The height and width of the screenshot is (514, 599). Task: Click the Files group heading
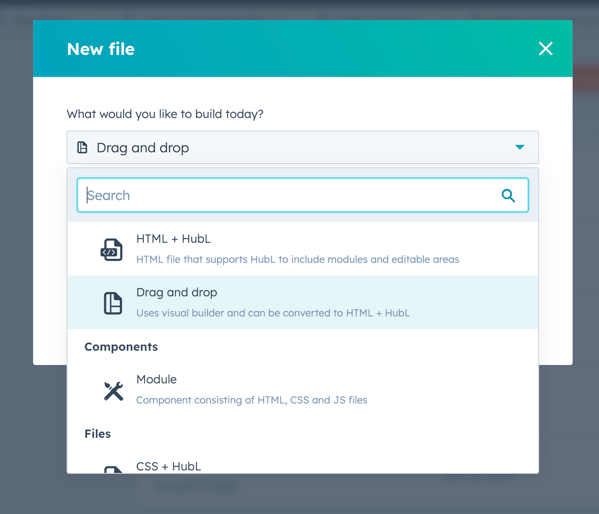click(x=97, y=434)
